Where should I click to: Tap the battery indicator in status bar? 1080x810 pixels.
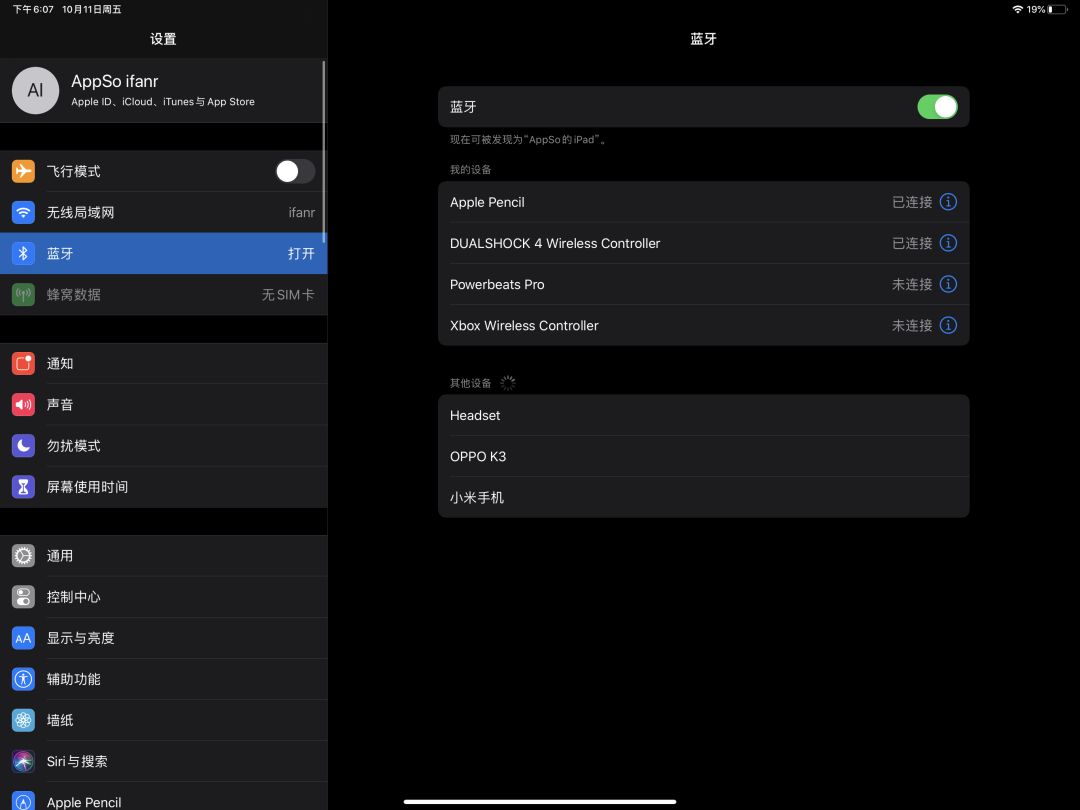(1057, 9)
